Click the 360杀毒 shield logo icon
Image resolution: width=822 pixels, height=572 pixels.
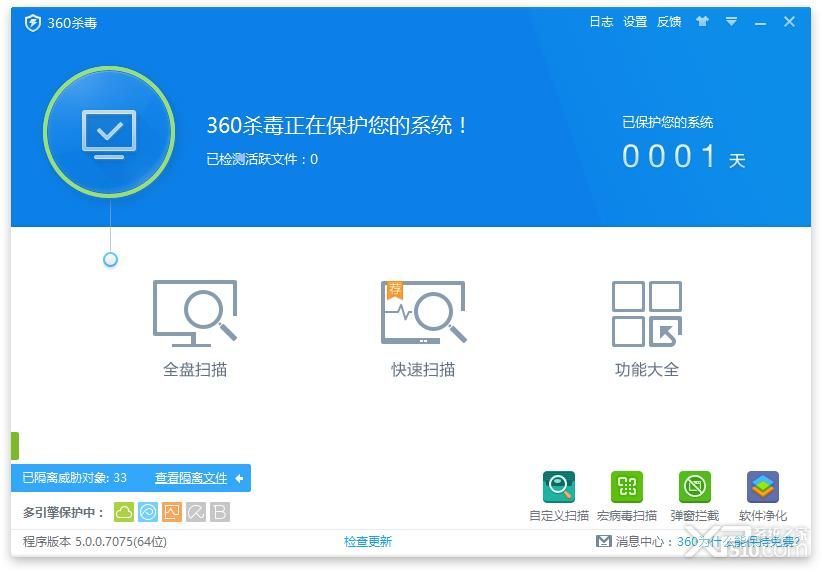pyautogui.click(x=33, y=23)
